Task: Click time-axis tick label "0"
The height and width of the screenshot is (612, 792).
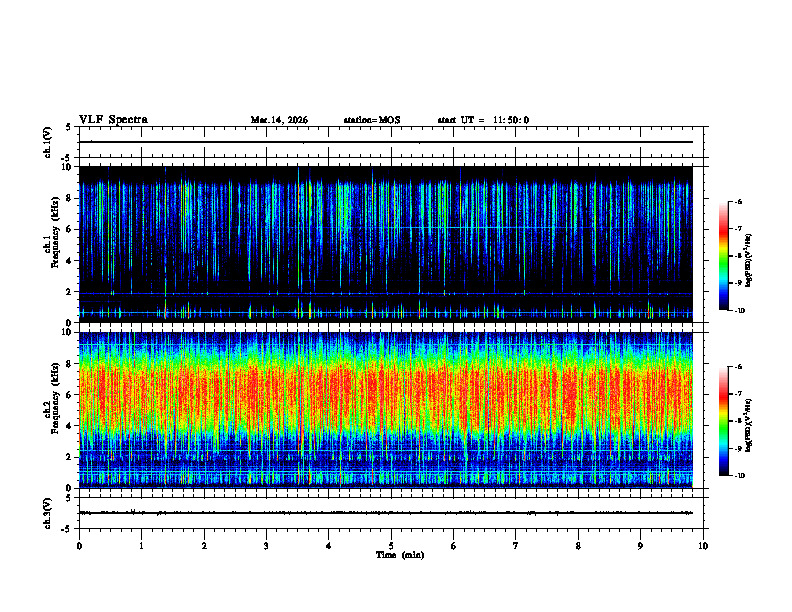Action: pos(79,546)
